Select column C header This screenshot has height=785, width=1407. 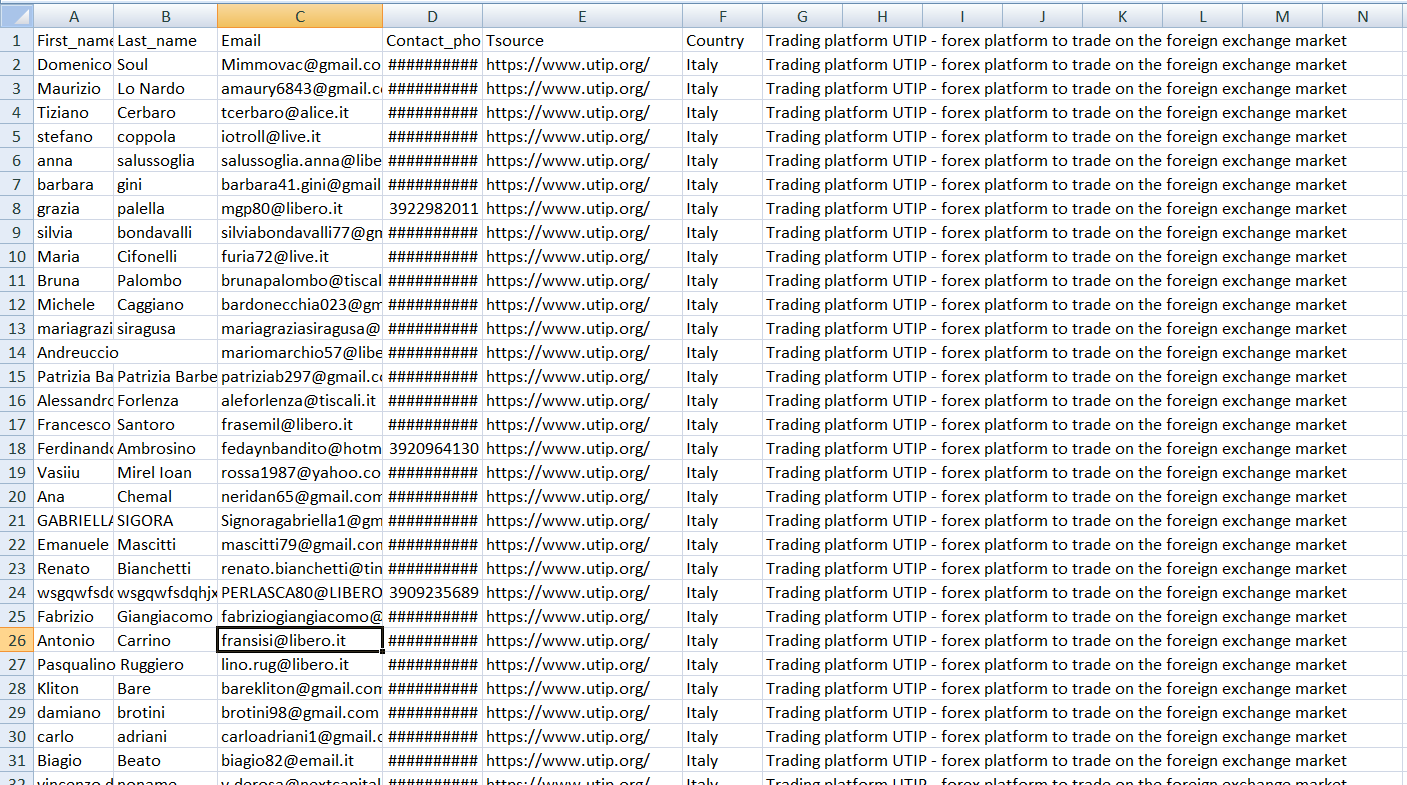point(300,16)
